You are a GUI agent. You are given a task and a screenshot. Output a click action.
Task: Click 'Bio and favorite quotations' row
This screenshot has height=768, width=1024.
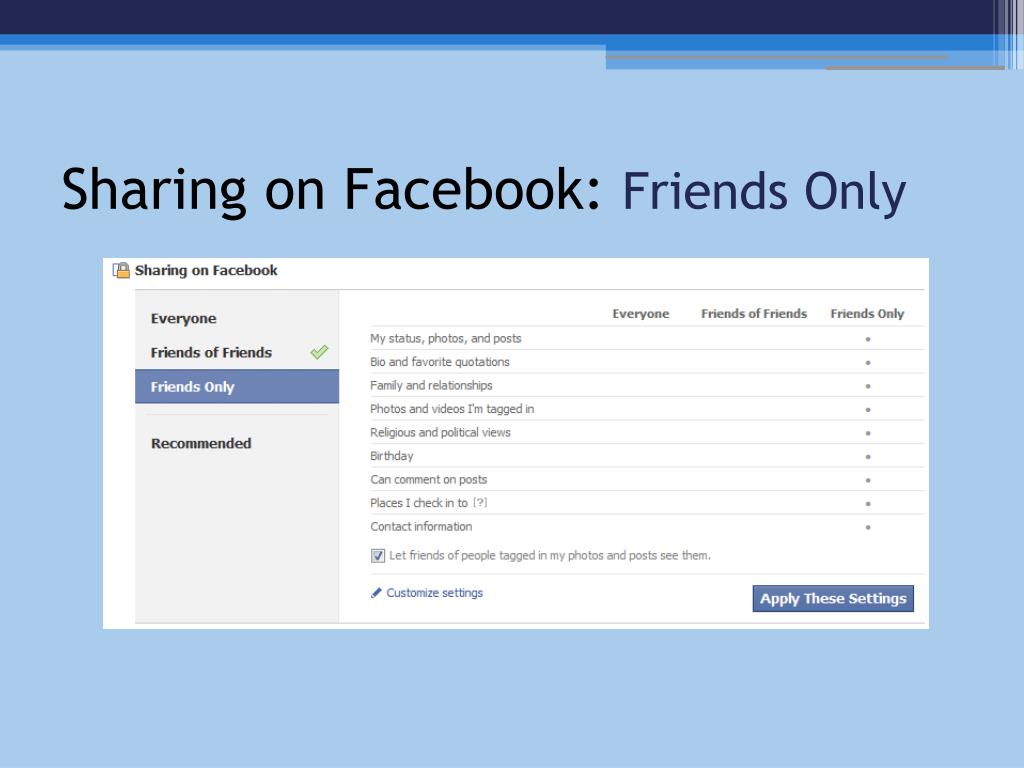647,362
